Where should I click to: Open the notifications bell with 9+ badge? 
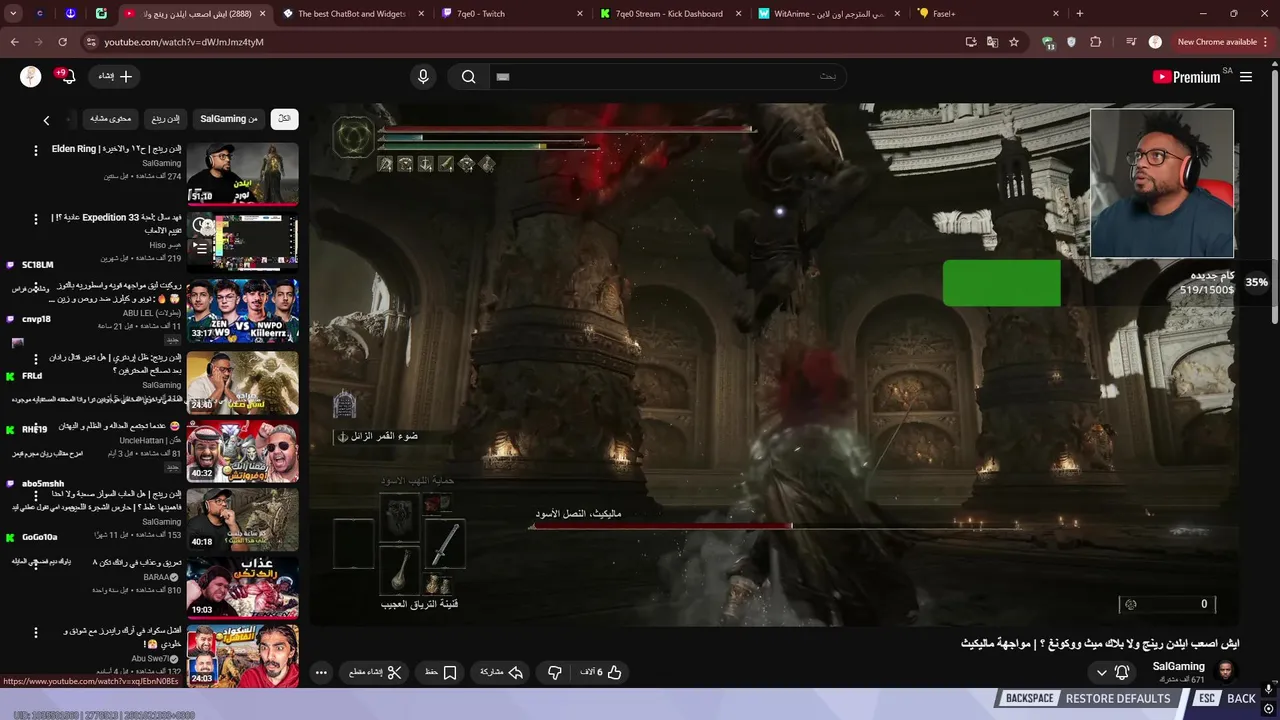click(x=67, y=76)
